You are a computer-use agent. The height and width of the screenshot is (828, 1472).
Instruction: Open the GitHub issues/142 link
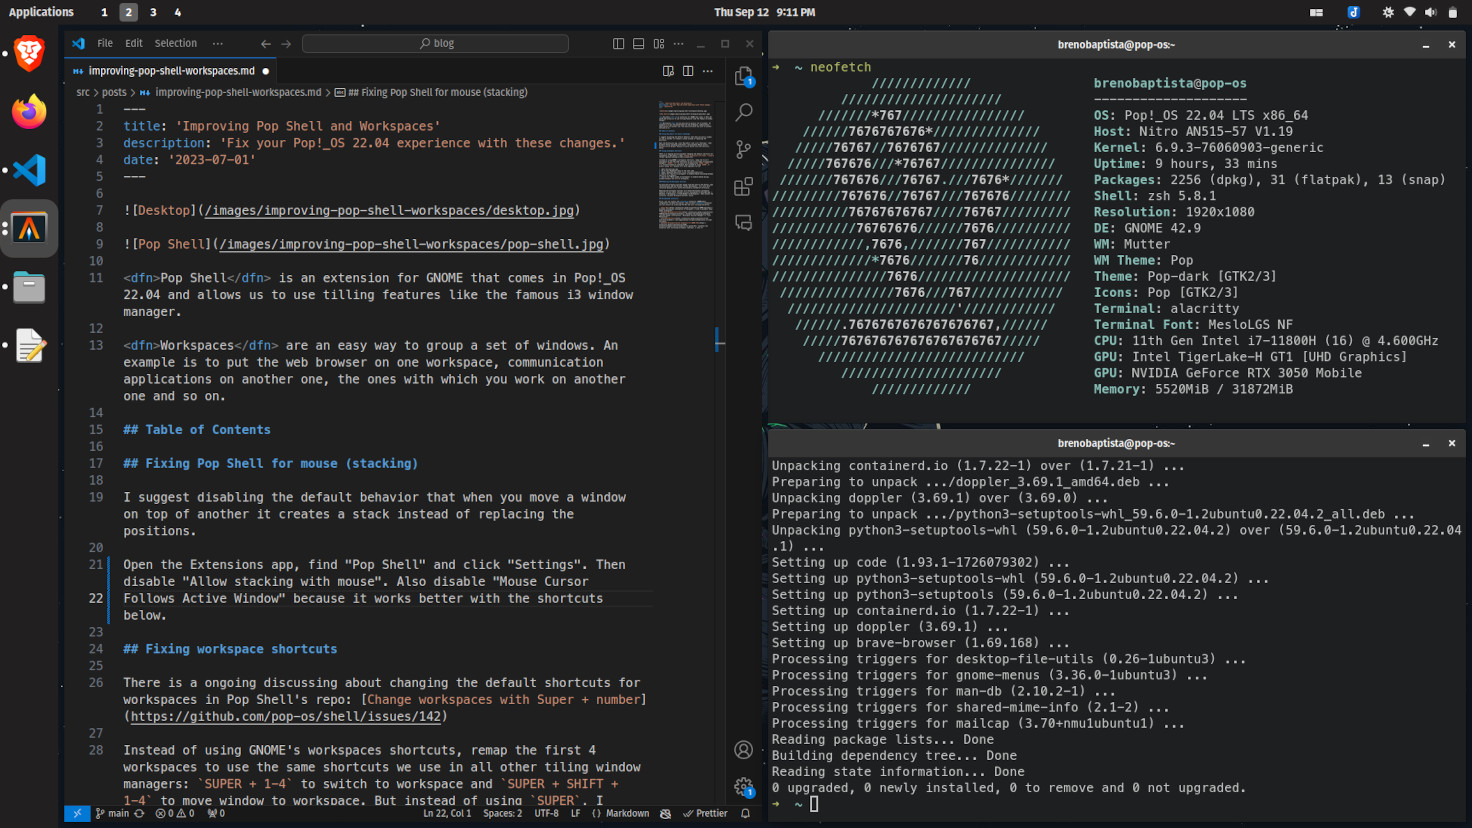[285, 716]
